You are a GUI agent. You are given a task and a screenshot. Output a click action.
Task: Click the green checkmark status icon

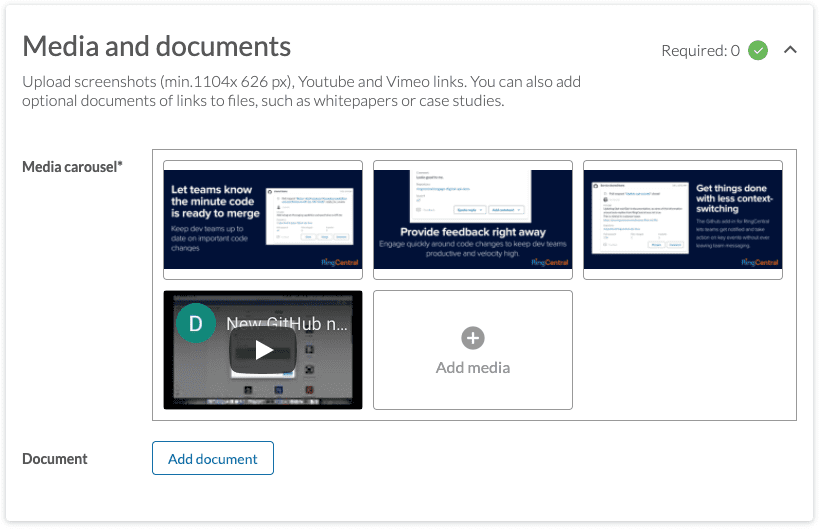(758, 50)
